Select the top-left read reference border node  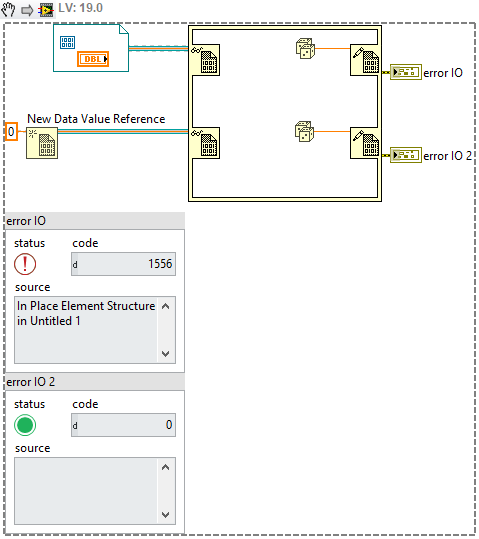[x=206, y=60]
